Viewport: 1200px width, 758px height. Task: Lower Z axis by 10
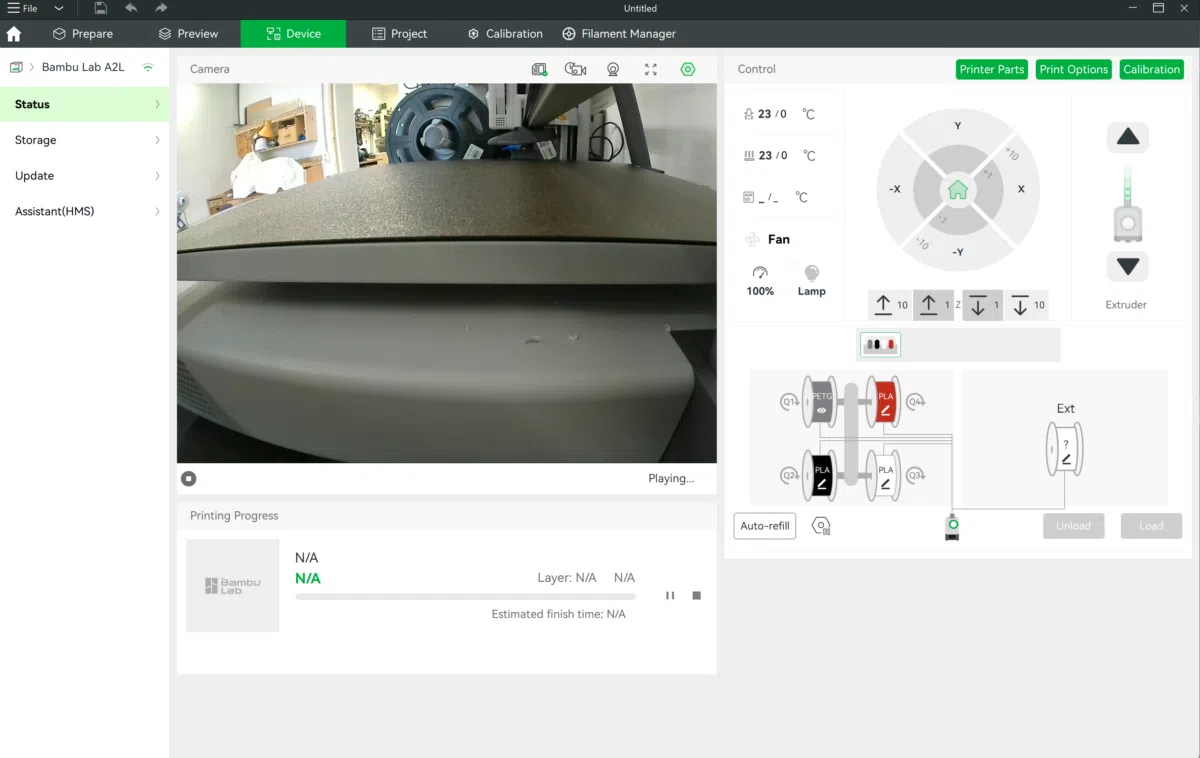tap(1027, 306)
